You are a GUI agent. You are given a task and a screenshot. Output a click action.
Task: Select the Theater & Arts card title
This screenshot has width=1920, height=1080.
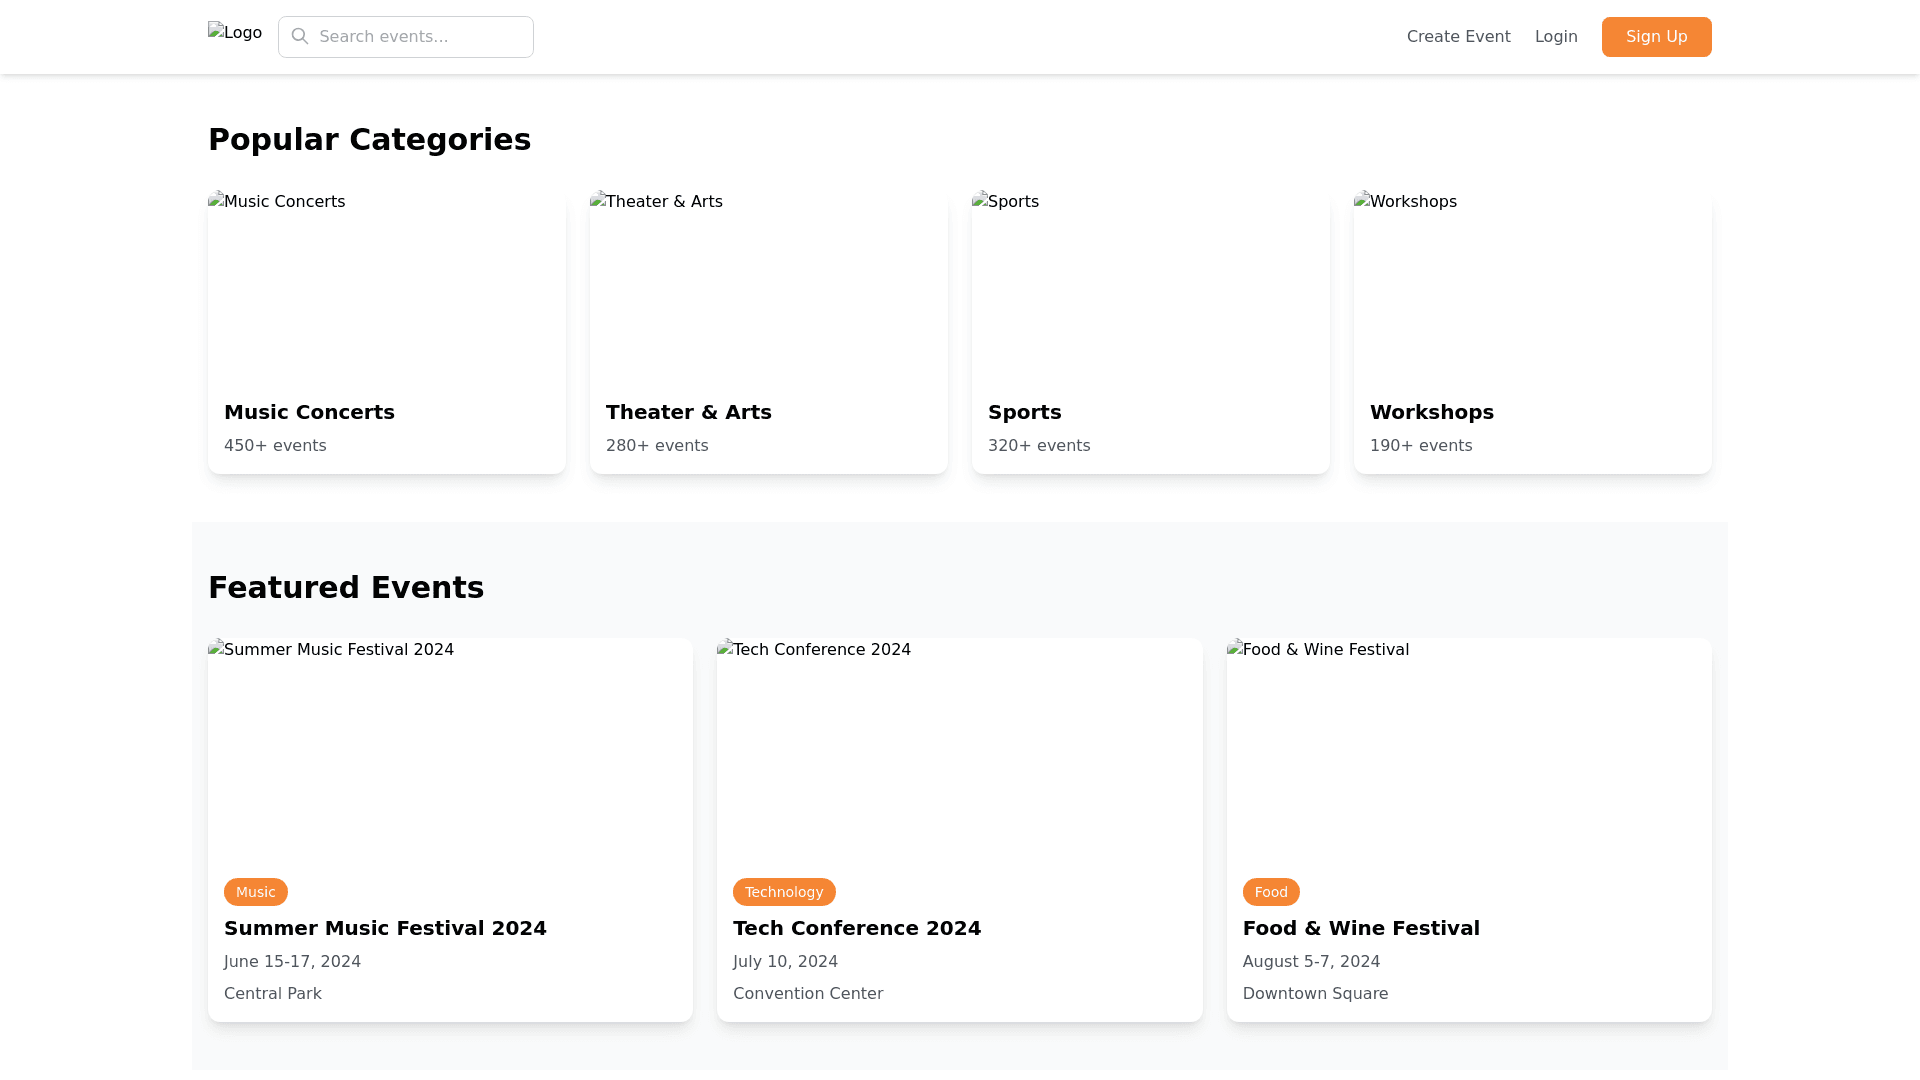(x=688, y=412)
